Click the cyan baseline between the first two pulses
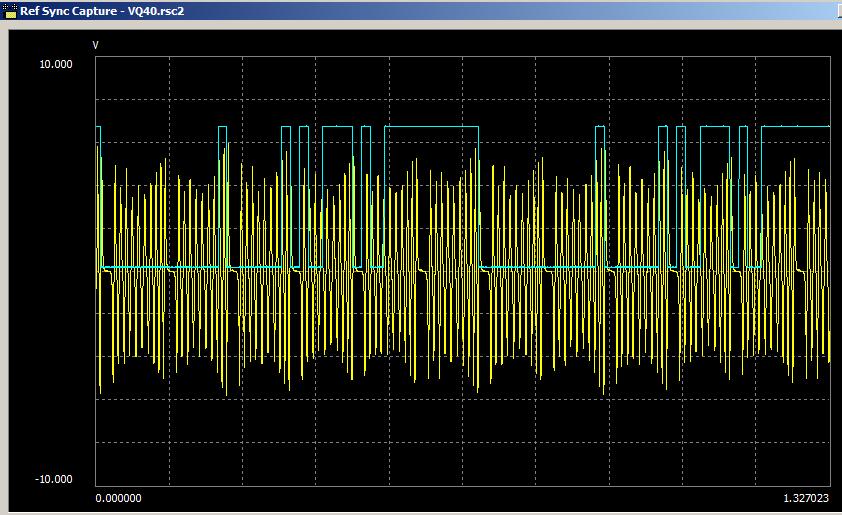The height and width of the screenshot is (515, 842). (160, 267)
